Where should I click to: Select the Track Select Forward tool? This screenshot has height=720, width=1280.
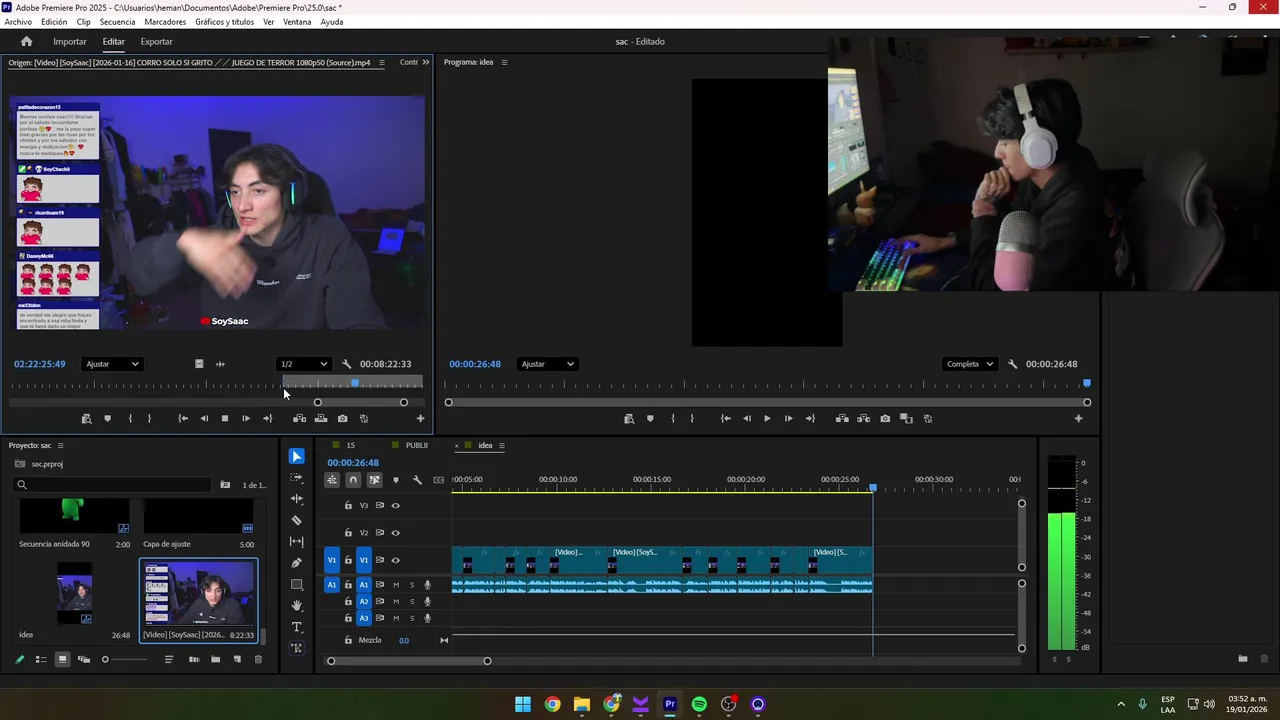tap(296, 477)
